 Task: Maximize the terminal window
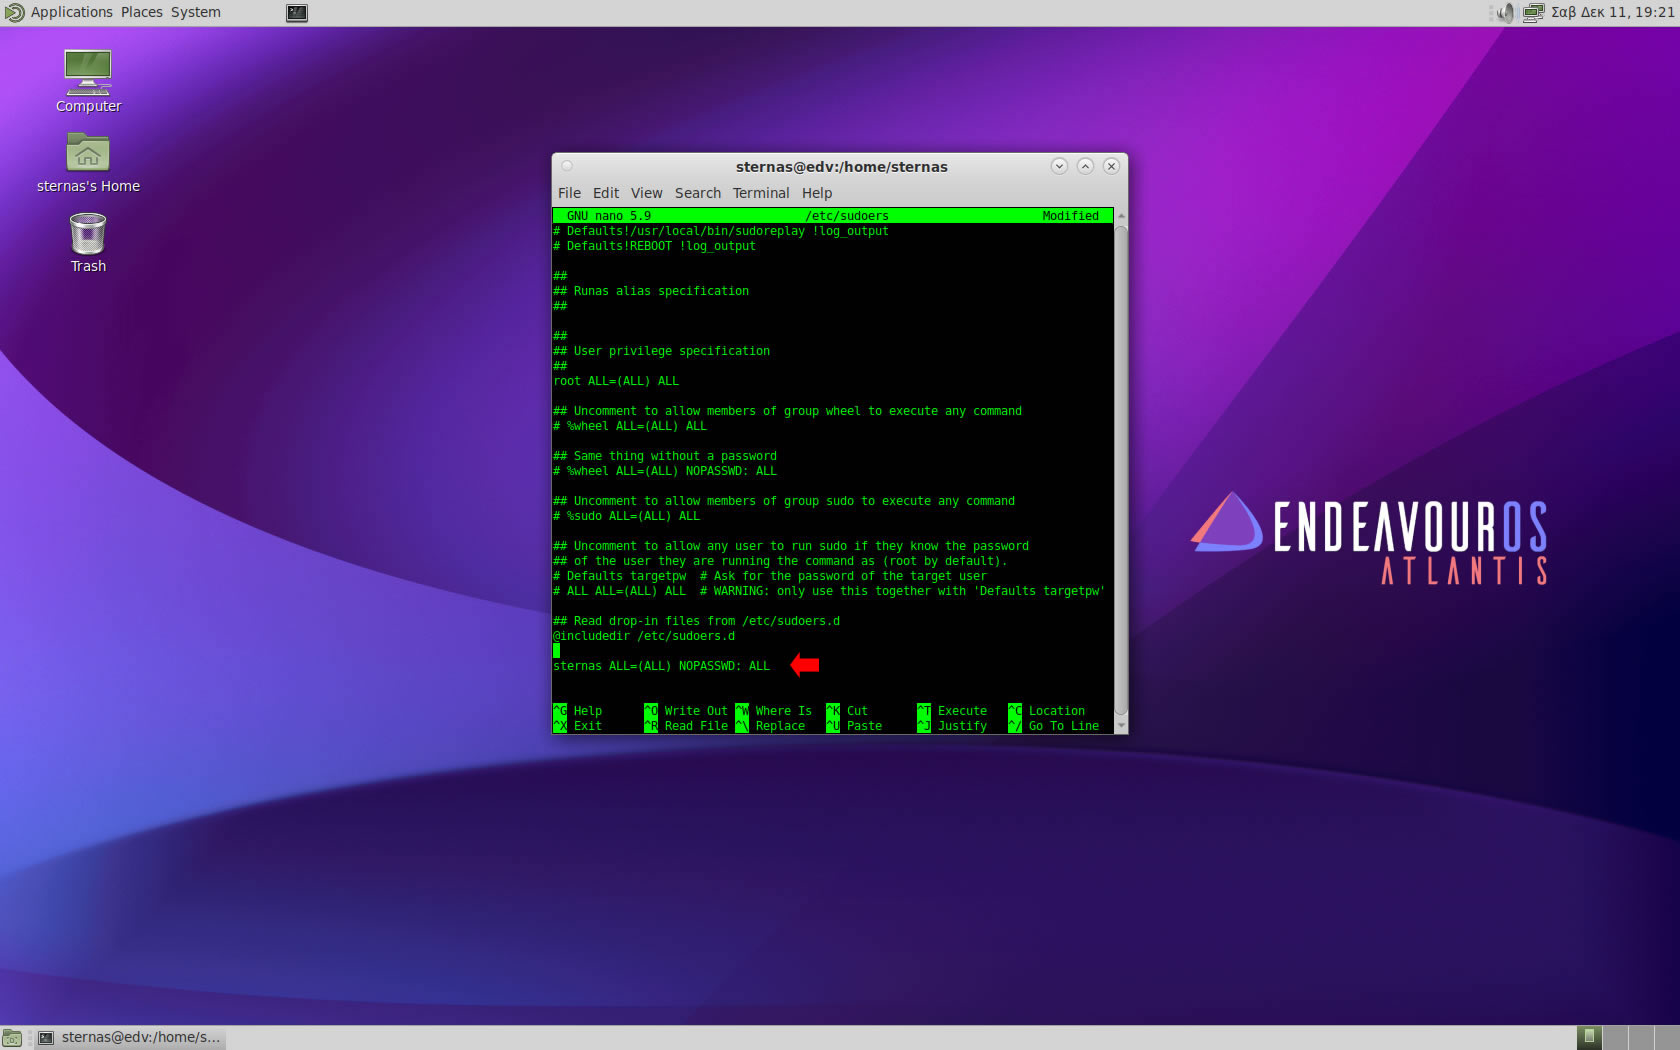pos(1085,166)
